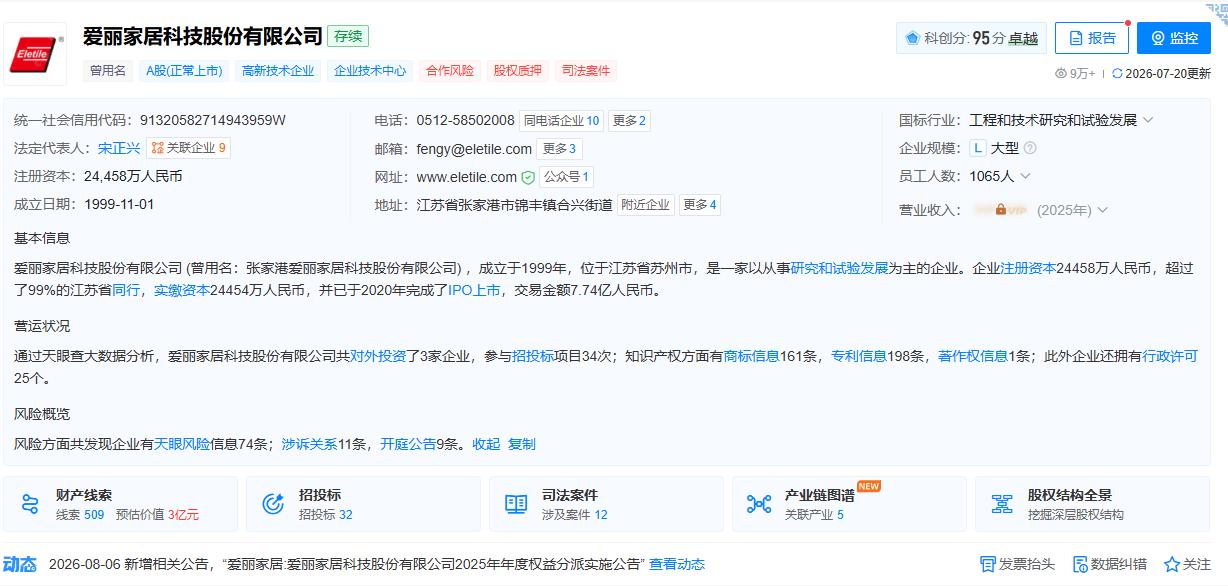Viewport: 1228px width, 586px height.
Task: Click the 招投标 card icon
Action: [x=273, y=503]
